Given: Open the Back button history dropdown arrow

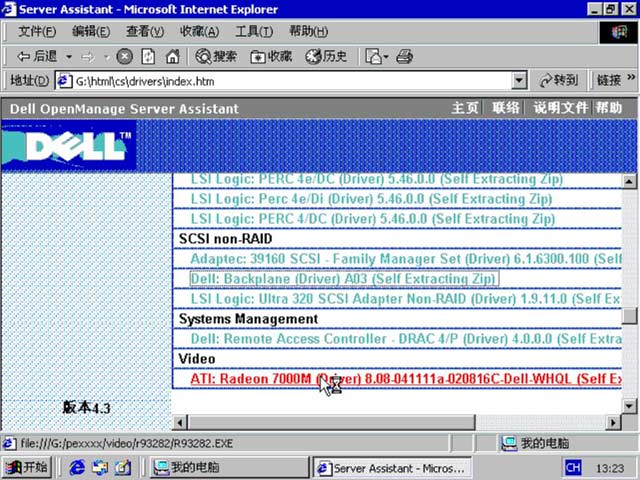Looking at the screenshot, I should coord(69,56).
